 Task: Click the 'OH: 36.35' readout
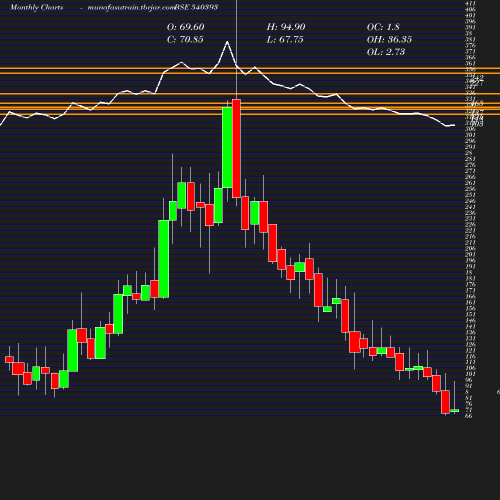(389, 39)
